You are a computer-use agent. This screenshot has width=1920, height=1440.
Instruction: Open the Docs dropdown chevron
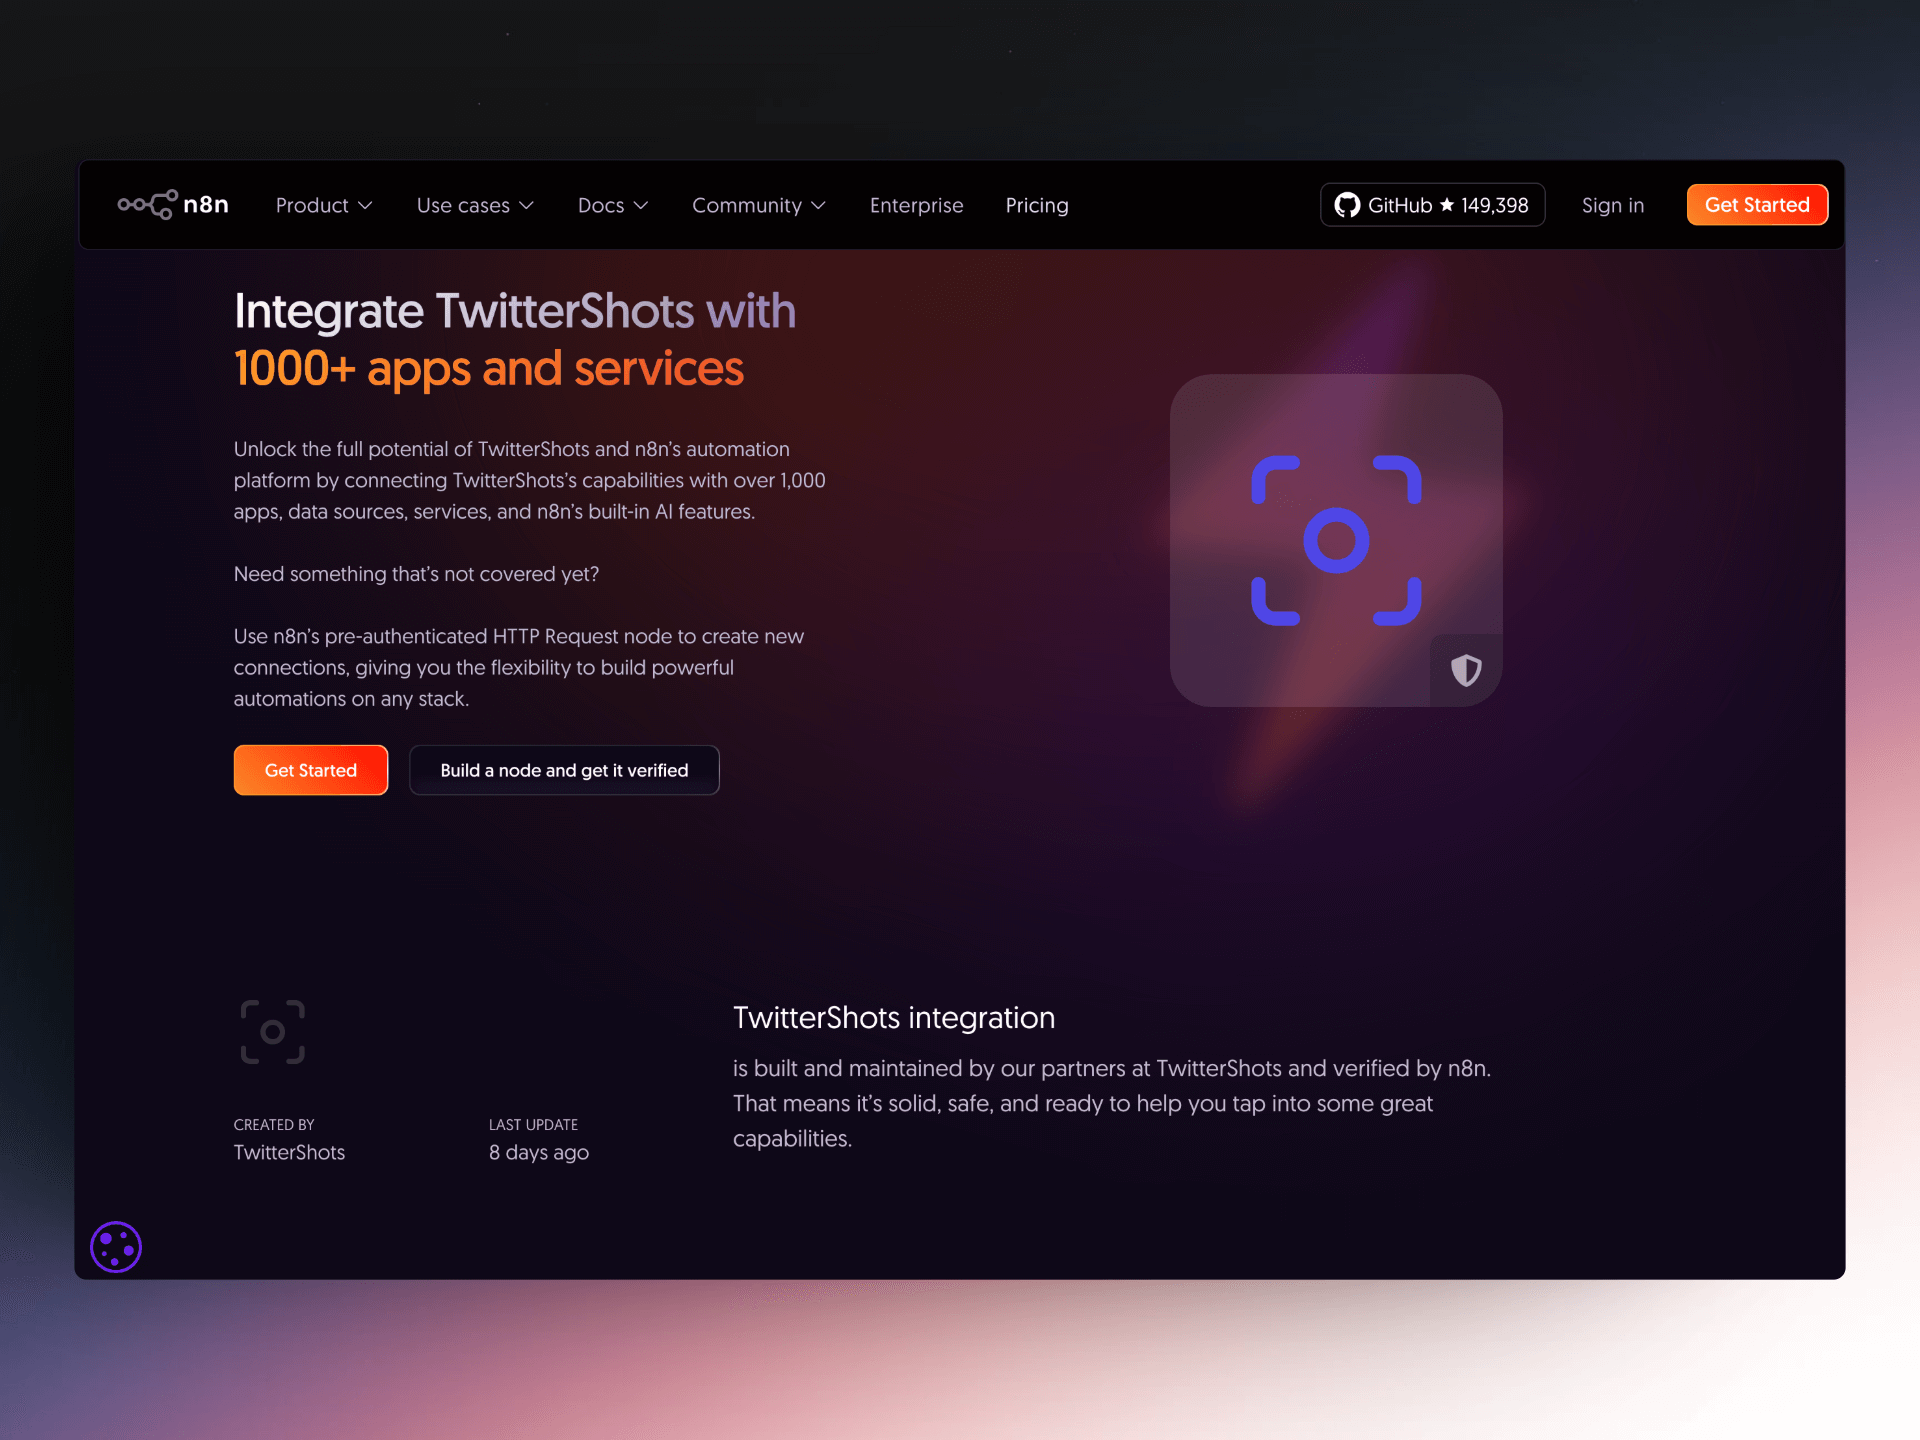click(x=641, y=205)
